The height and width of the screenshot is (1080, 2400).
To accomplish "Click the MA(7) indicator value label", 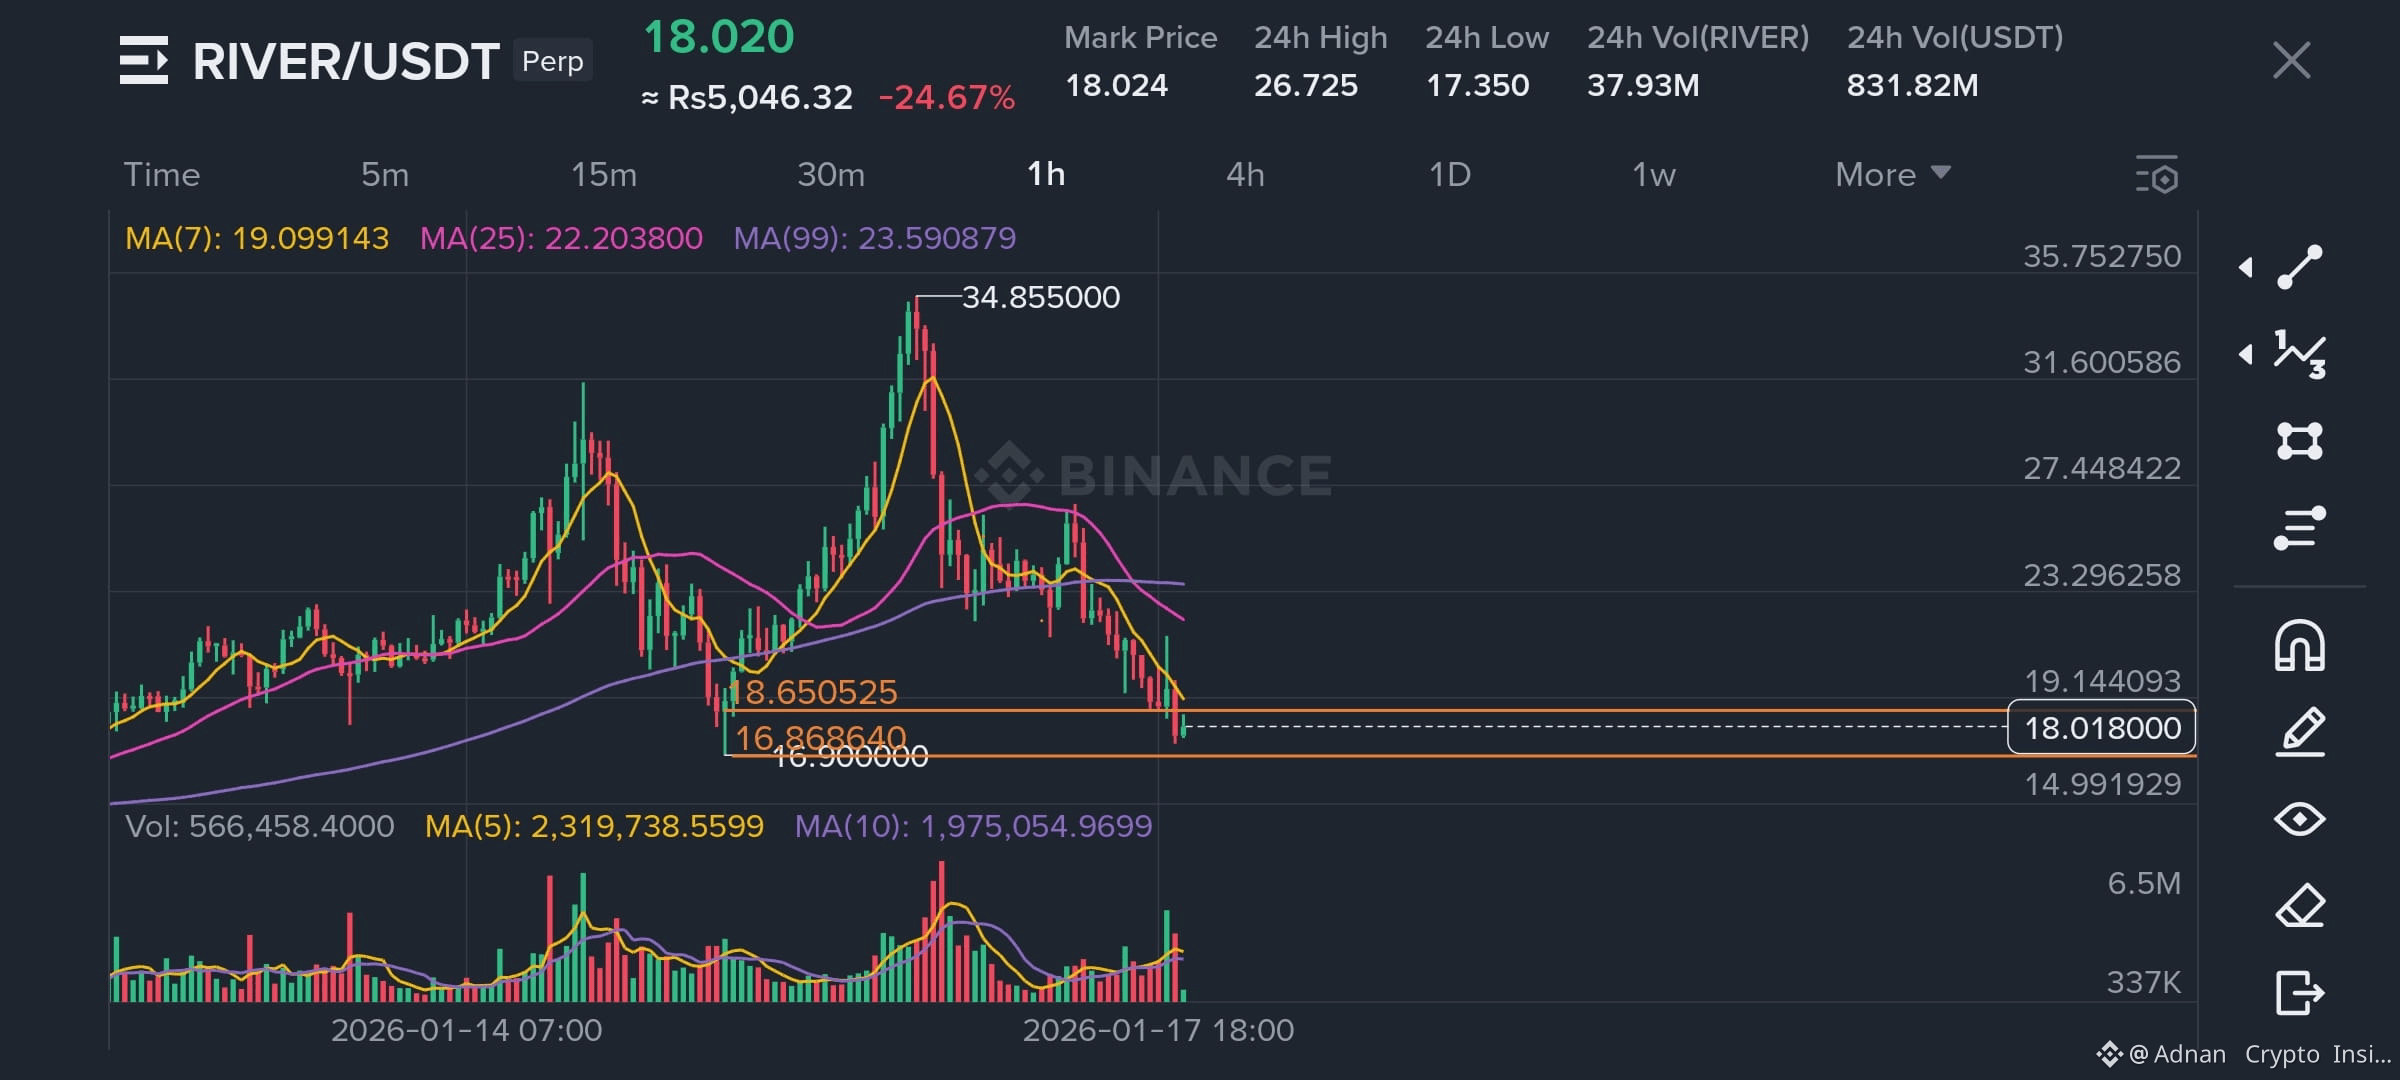I will click(257, 238).
